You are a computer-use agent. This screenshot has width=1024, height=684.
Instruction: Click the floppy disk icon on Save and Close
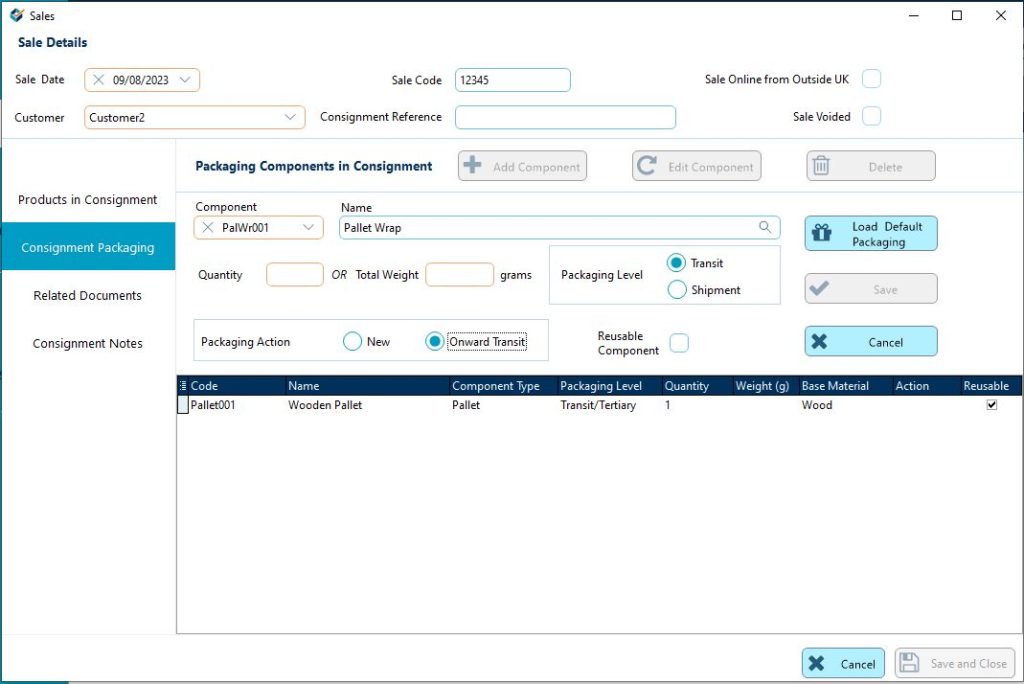coord(910,662)
